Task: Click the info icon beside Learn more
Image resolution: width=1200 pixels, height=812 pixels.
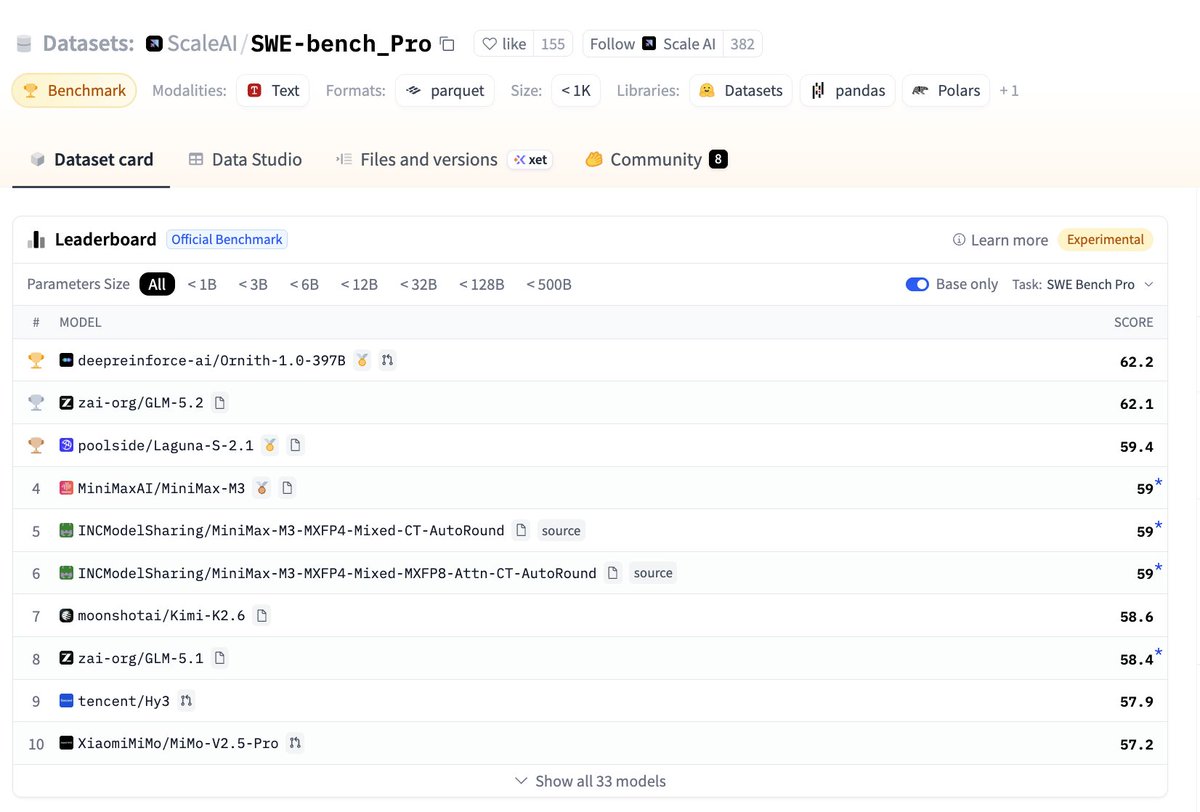Action: [959, 240]
